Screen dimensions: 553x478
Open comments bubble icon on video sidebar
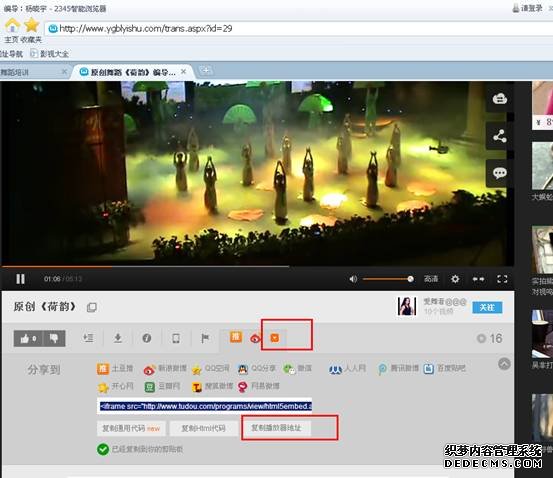click(499, 173)
